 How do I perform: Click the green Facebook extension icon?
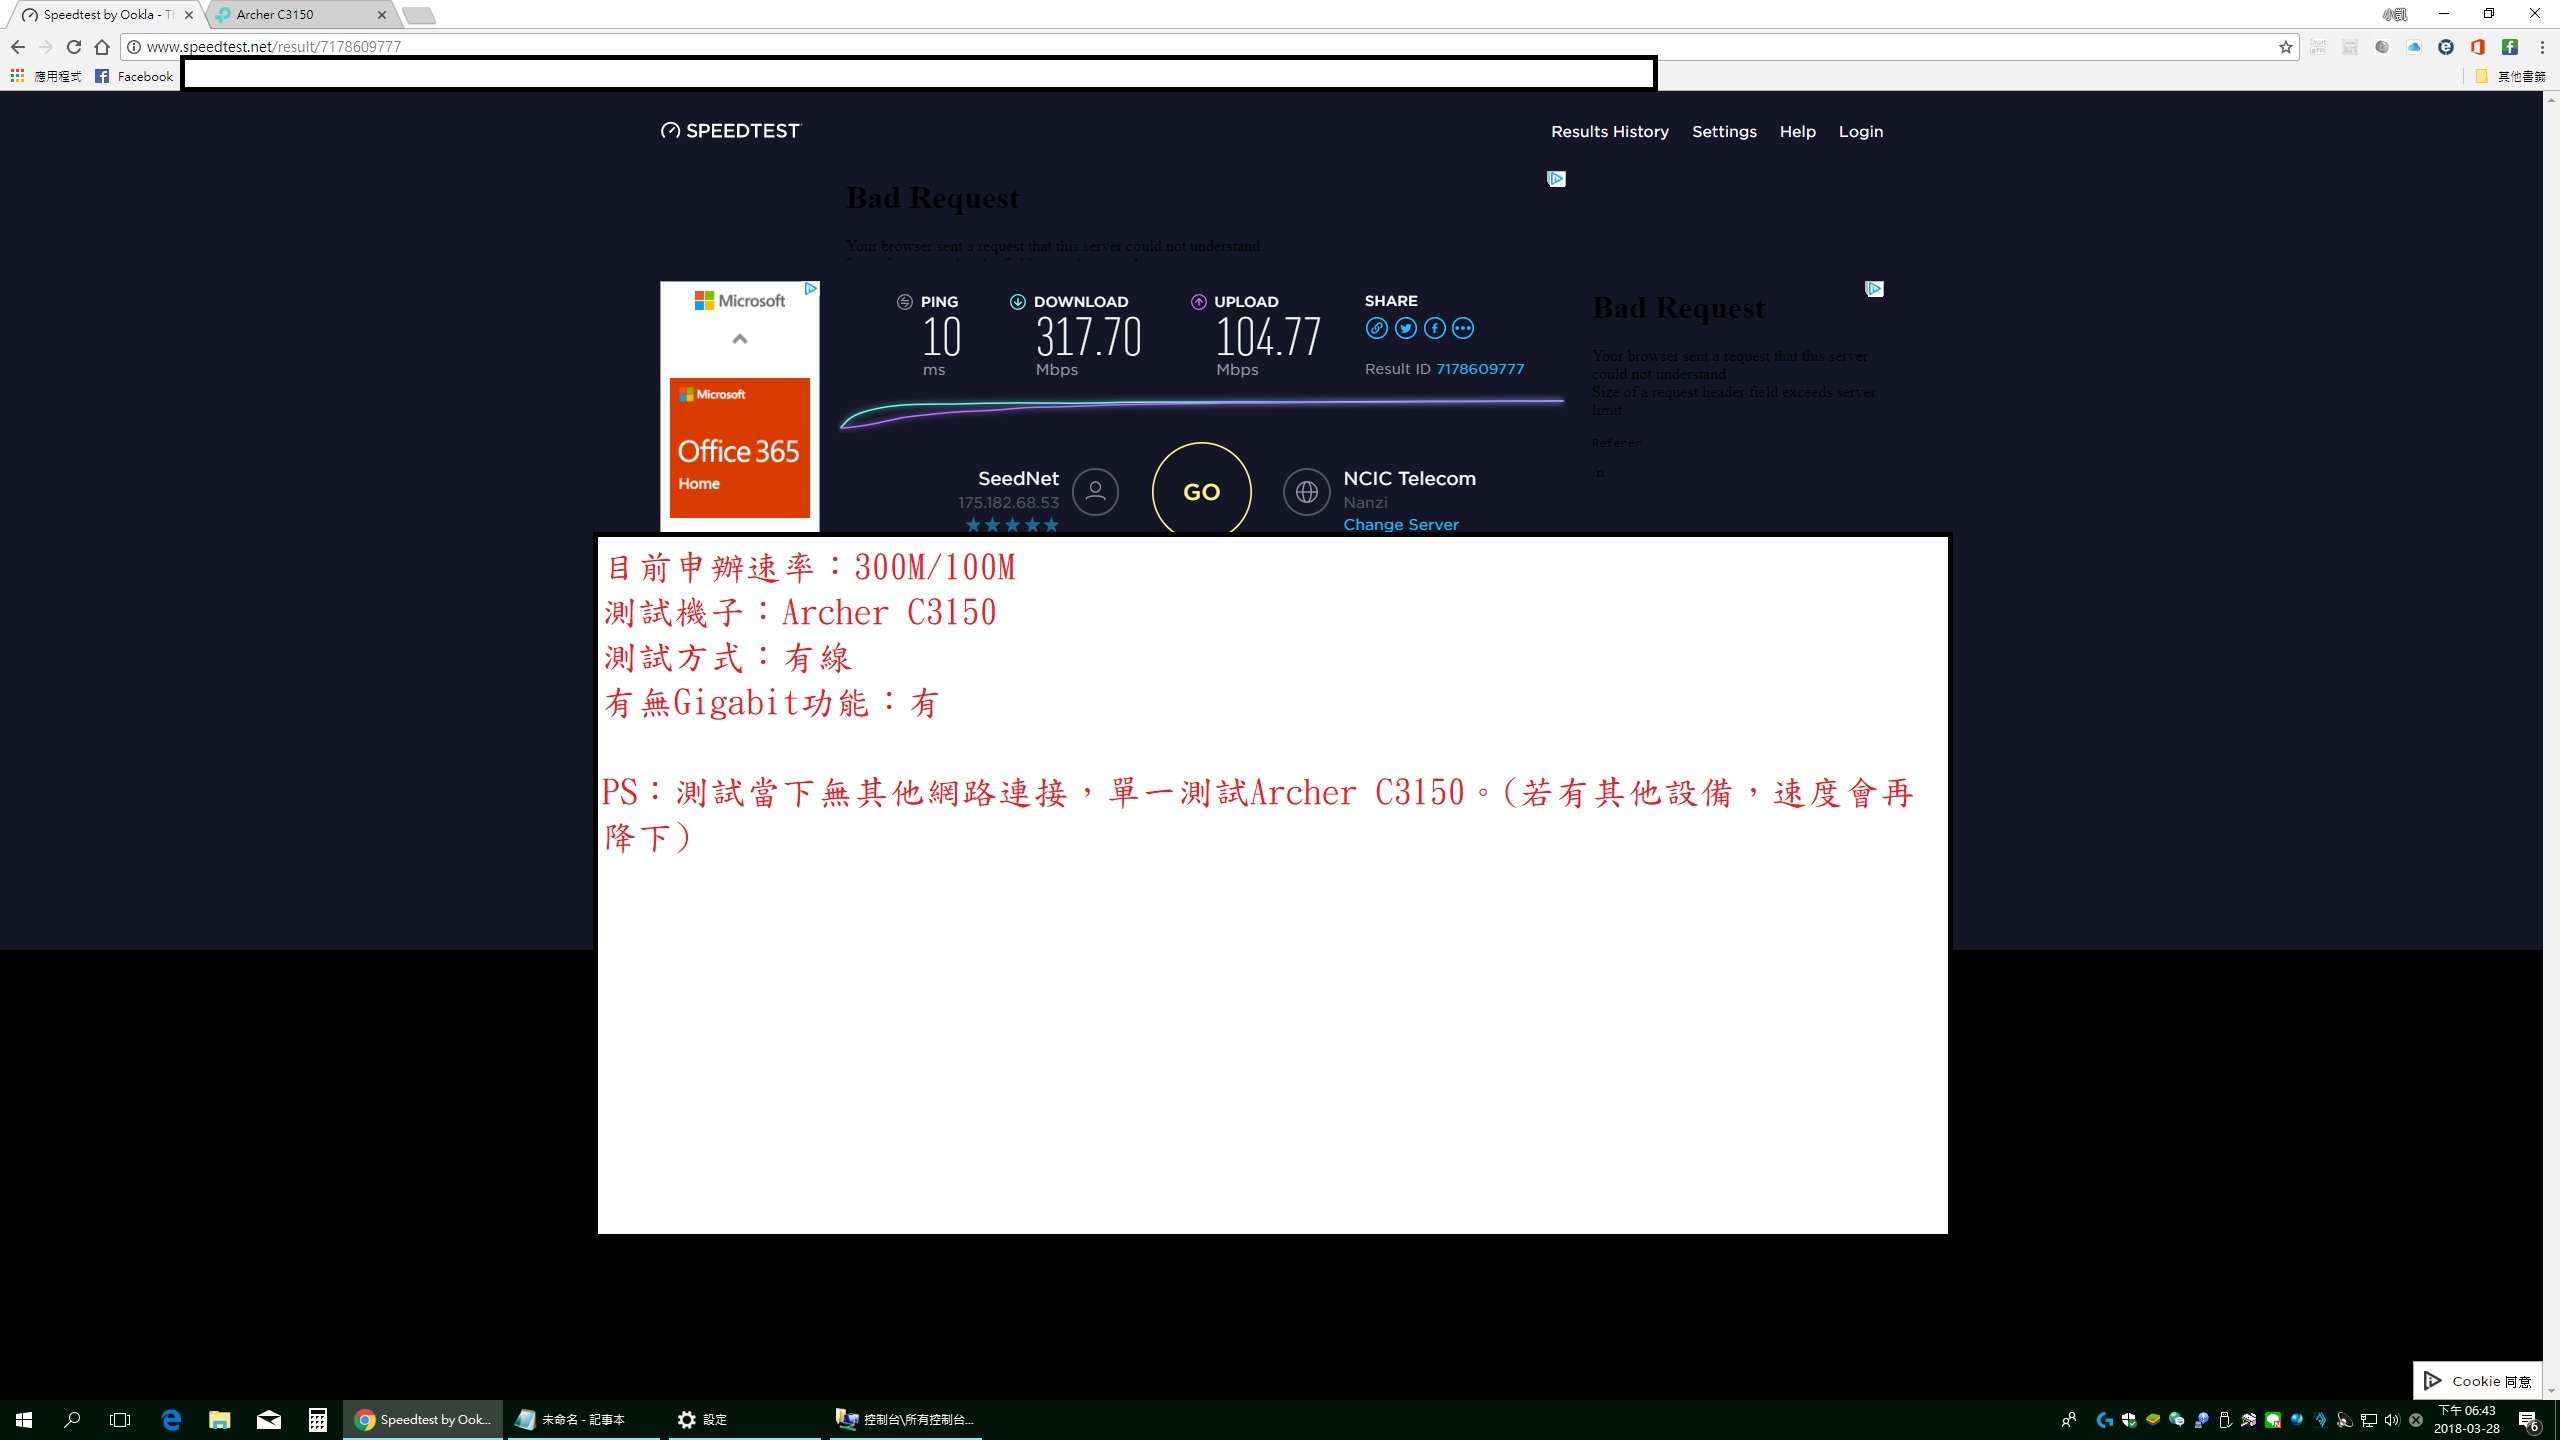(x=2510, y=47)
